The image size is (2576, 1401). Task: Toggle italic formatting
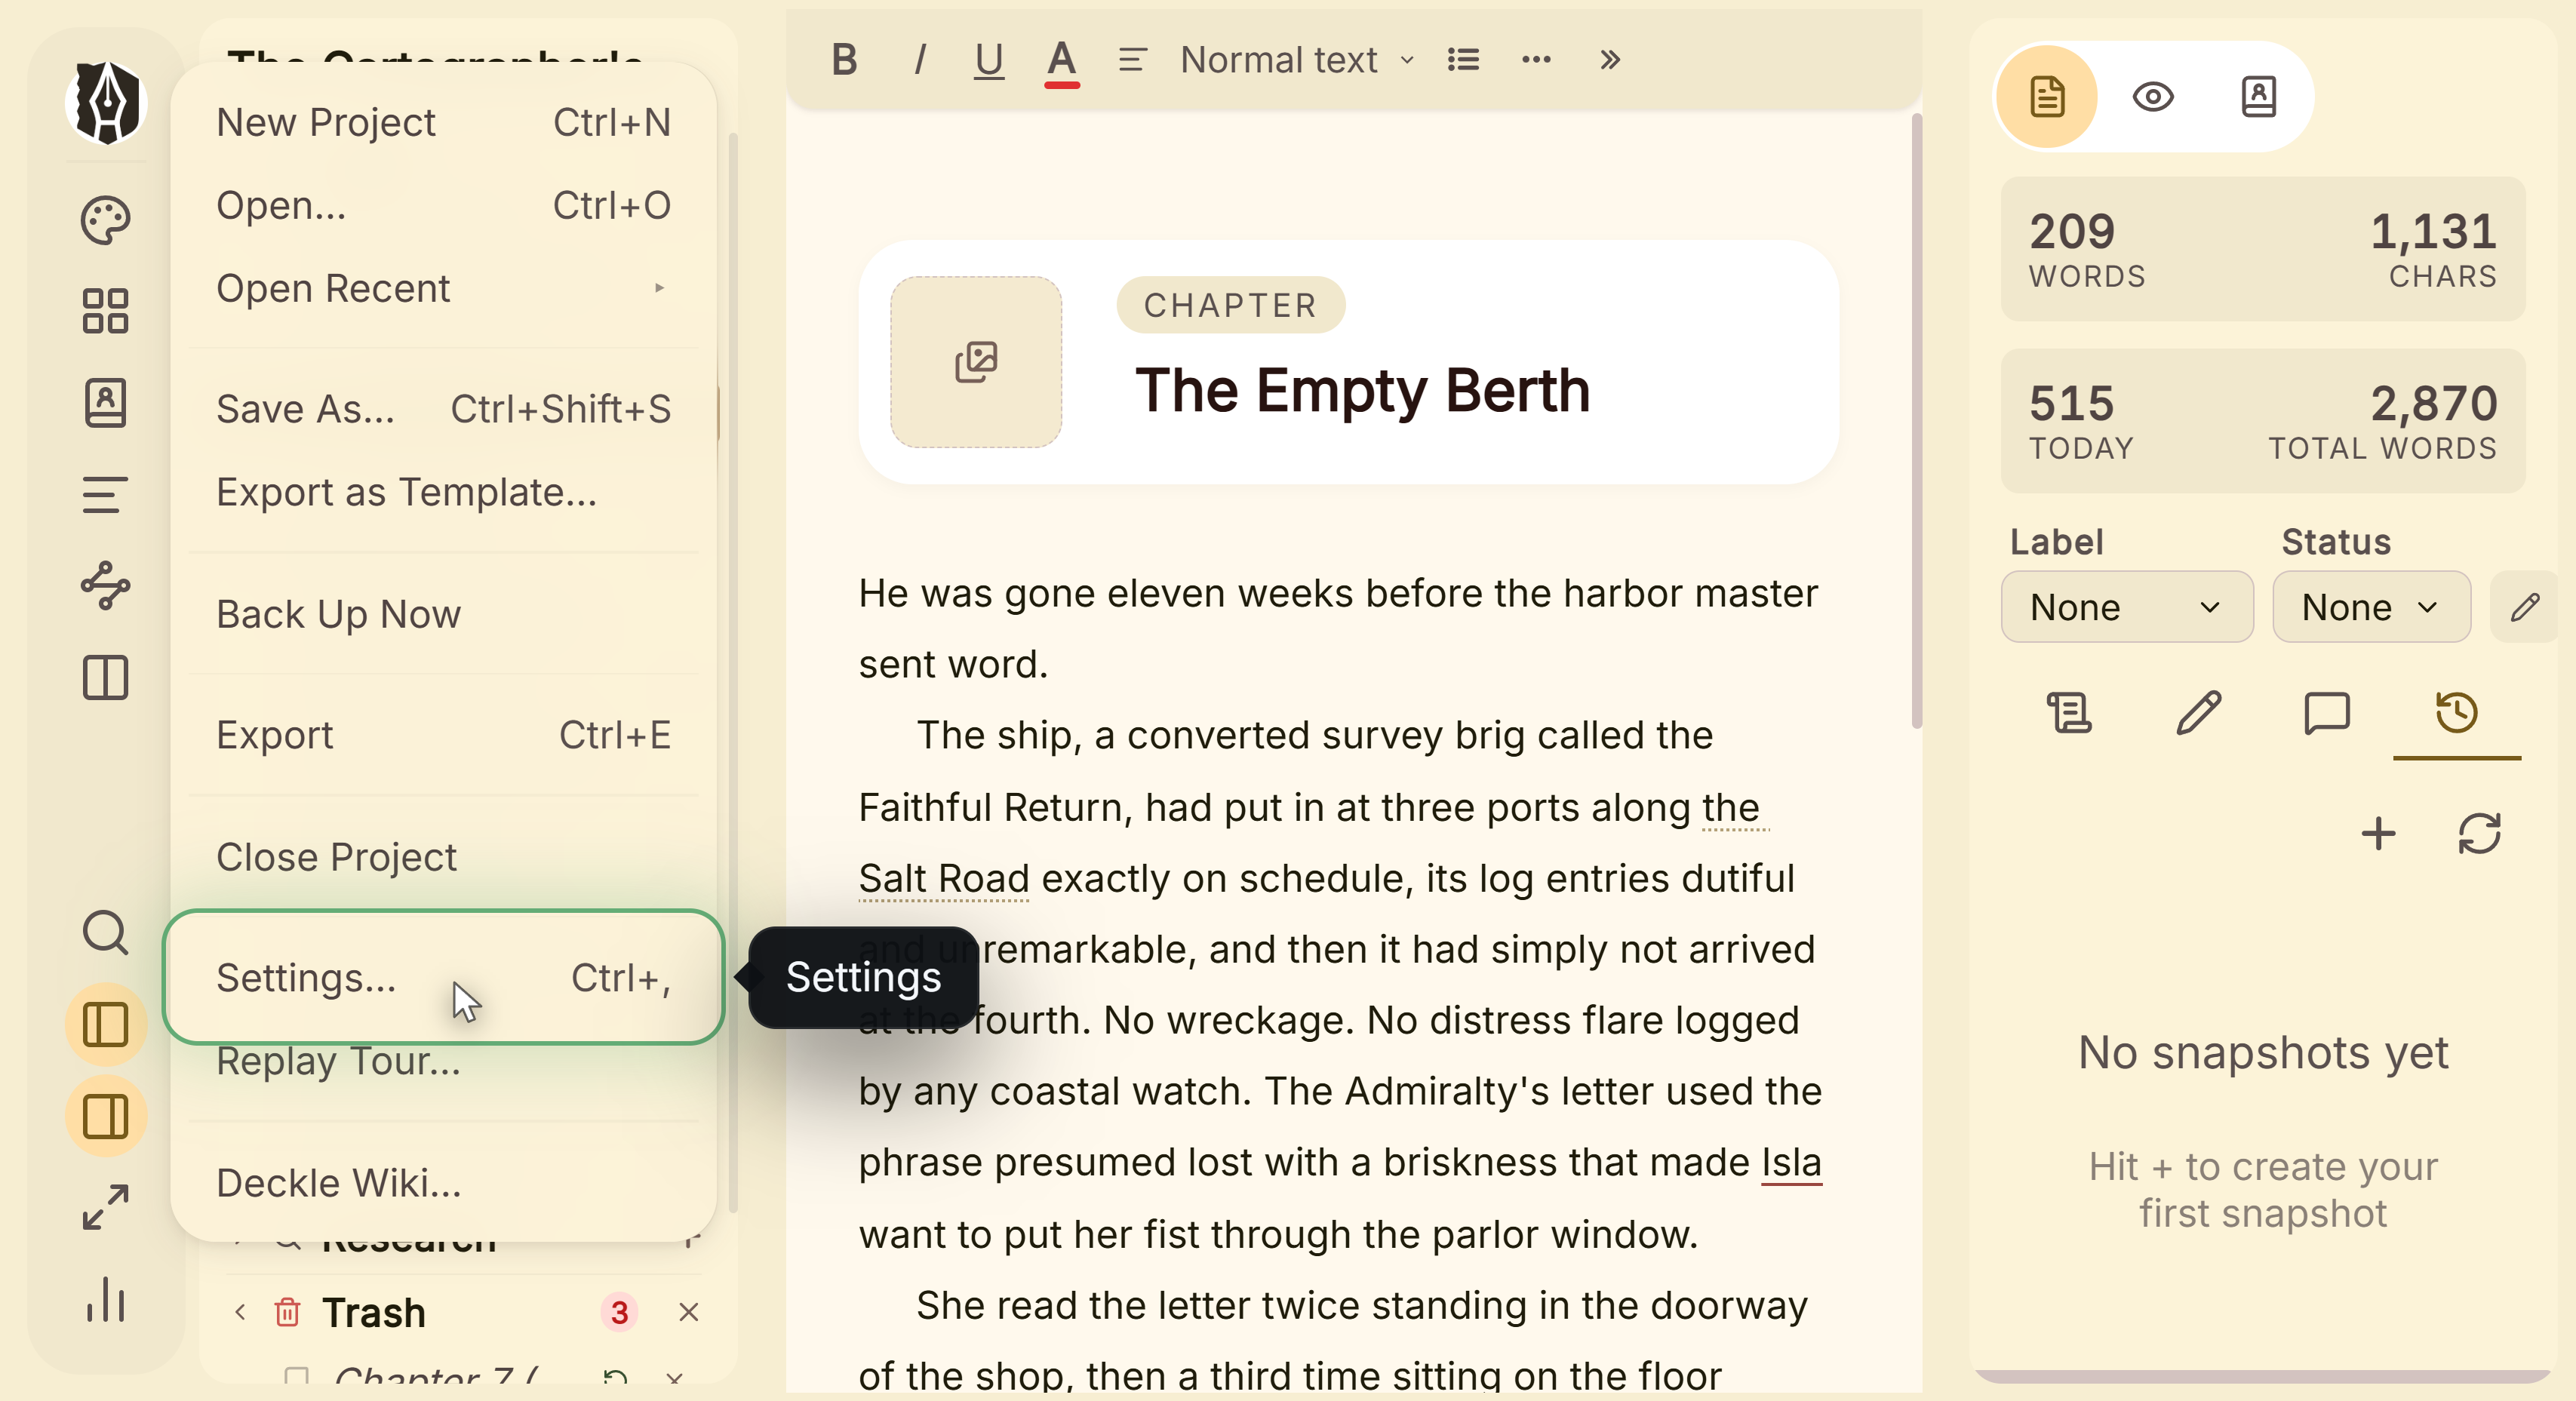click(x=919, y=60)
